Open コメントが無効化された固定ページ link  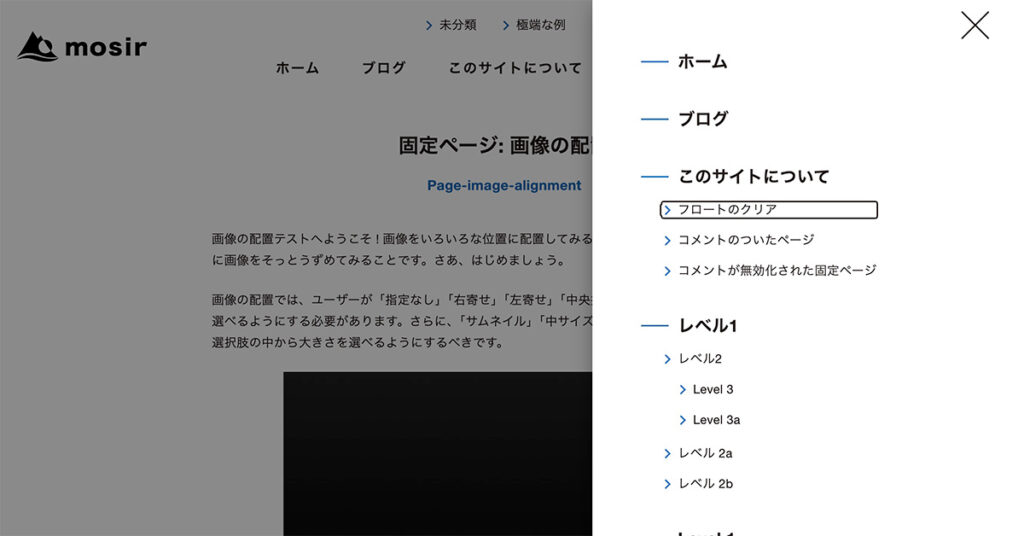coord(776,270)
